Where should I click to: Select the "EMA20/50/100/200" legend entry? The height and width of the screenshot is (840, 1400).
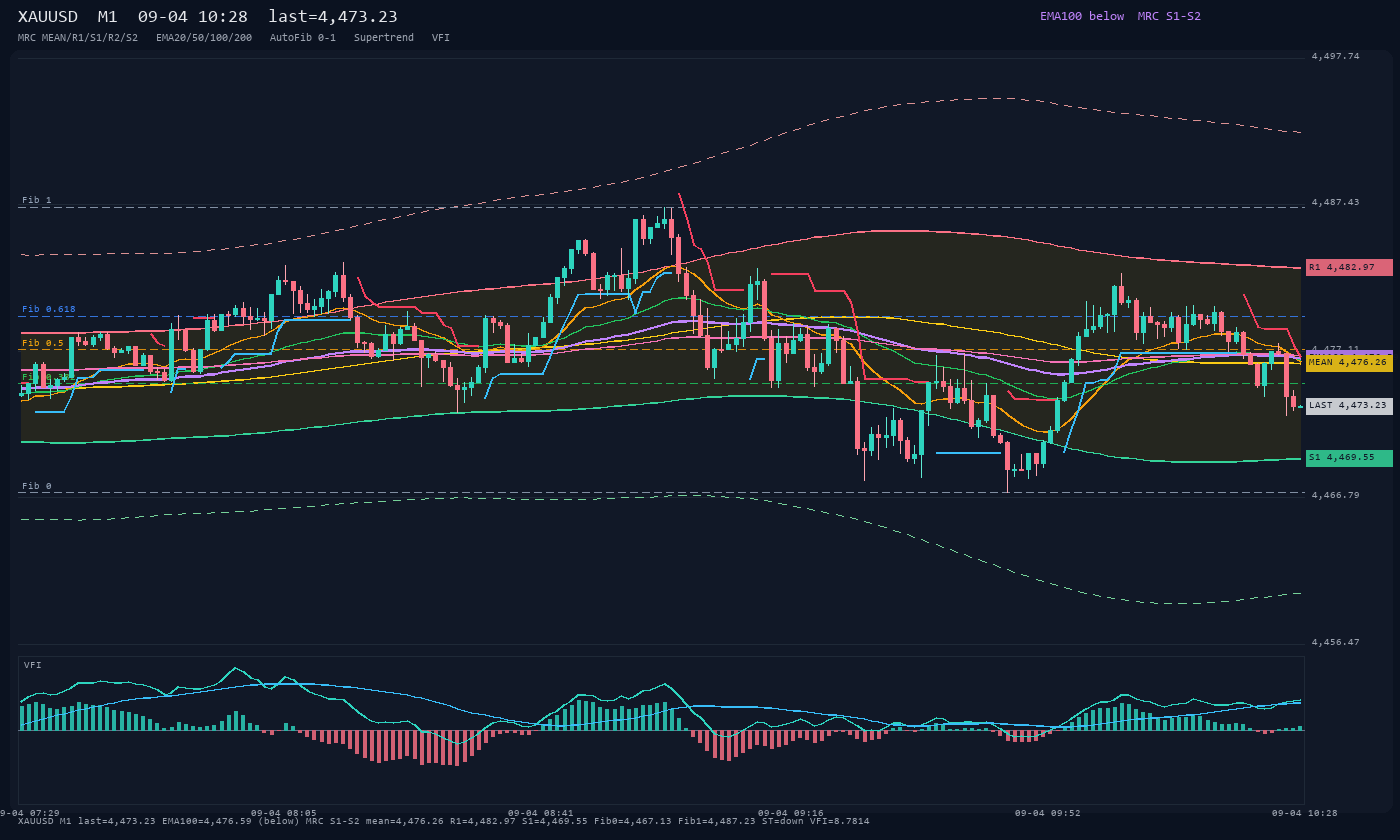click(x=204, y=37)
